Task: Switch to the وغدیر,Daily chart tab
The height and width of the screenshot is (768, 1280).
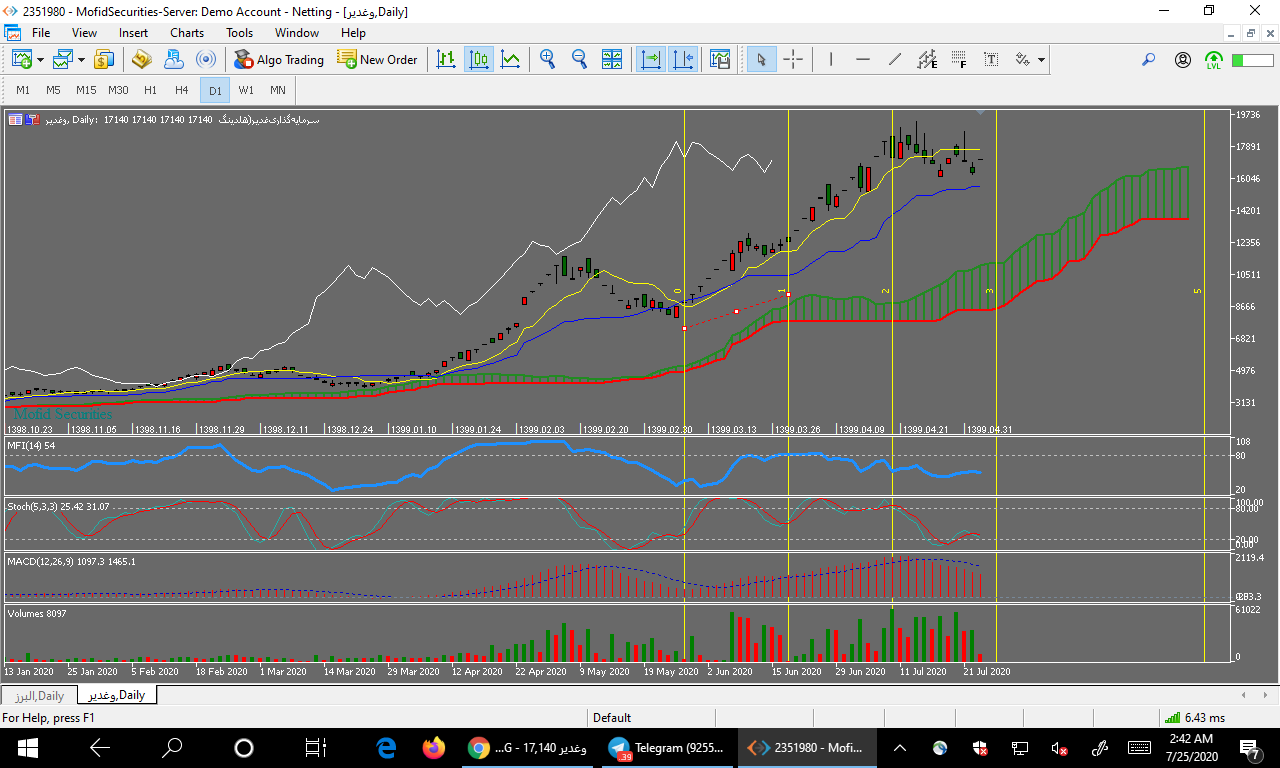Action: tap(116, 695)
